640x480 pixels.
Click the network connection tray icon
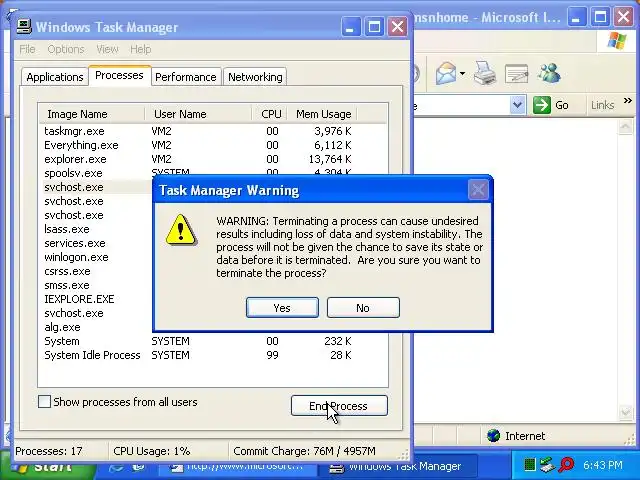tap(547, 464)
